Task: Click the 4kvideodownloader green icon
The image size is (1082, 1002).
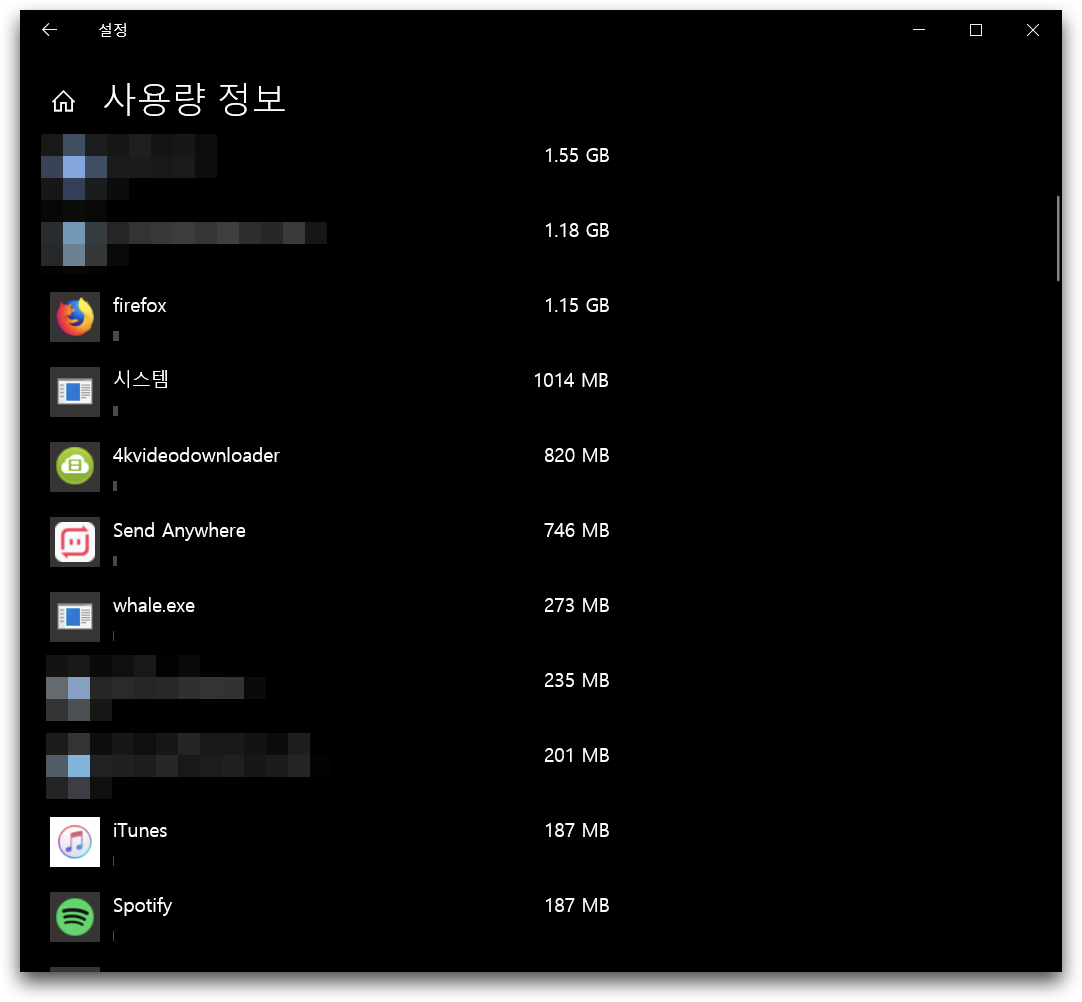Action: coord(75,466)
